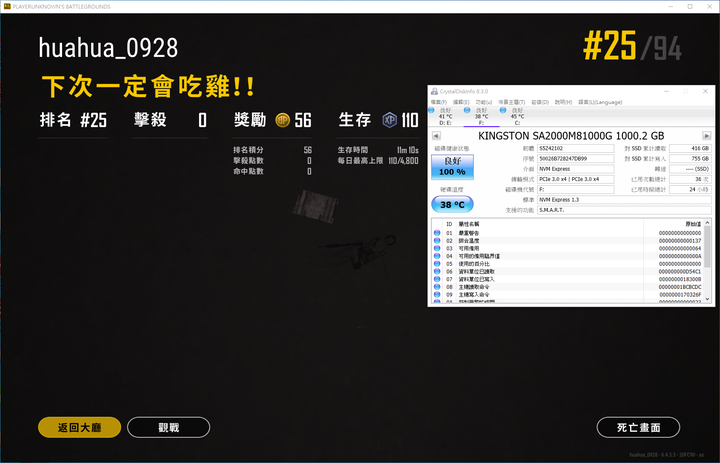720x463 pixels.
Task: Click the power-on count value 36
Action: [x=690, y=179]
